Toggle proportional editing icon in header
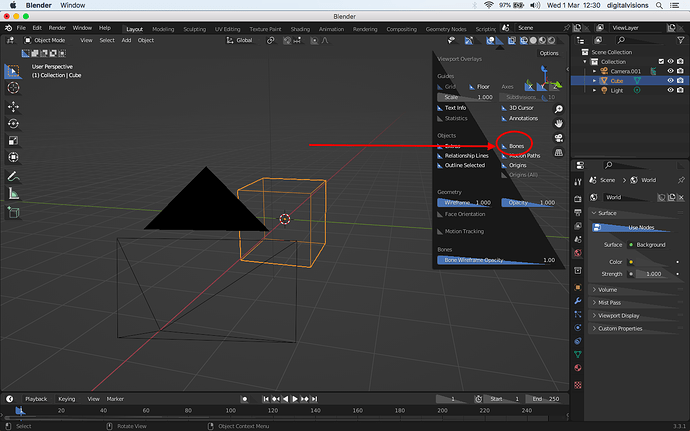The height and width of the screenshot is (431, 690). pos(314,41)
